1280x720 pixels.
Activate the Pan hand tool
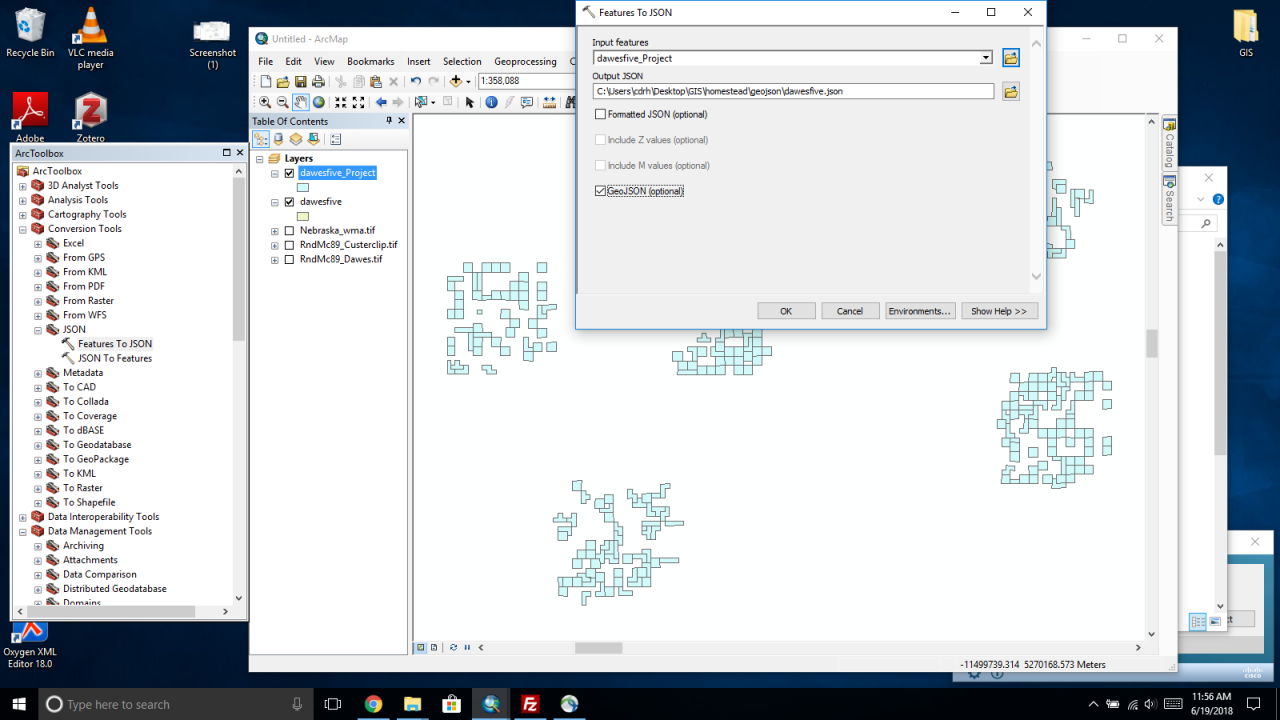(x=300, y=102)
